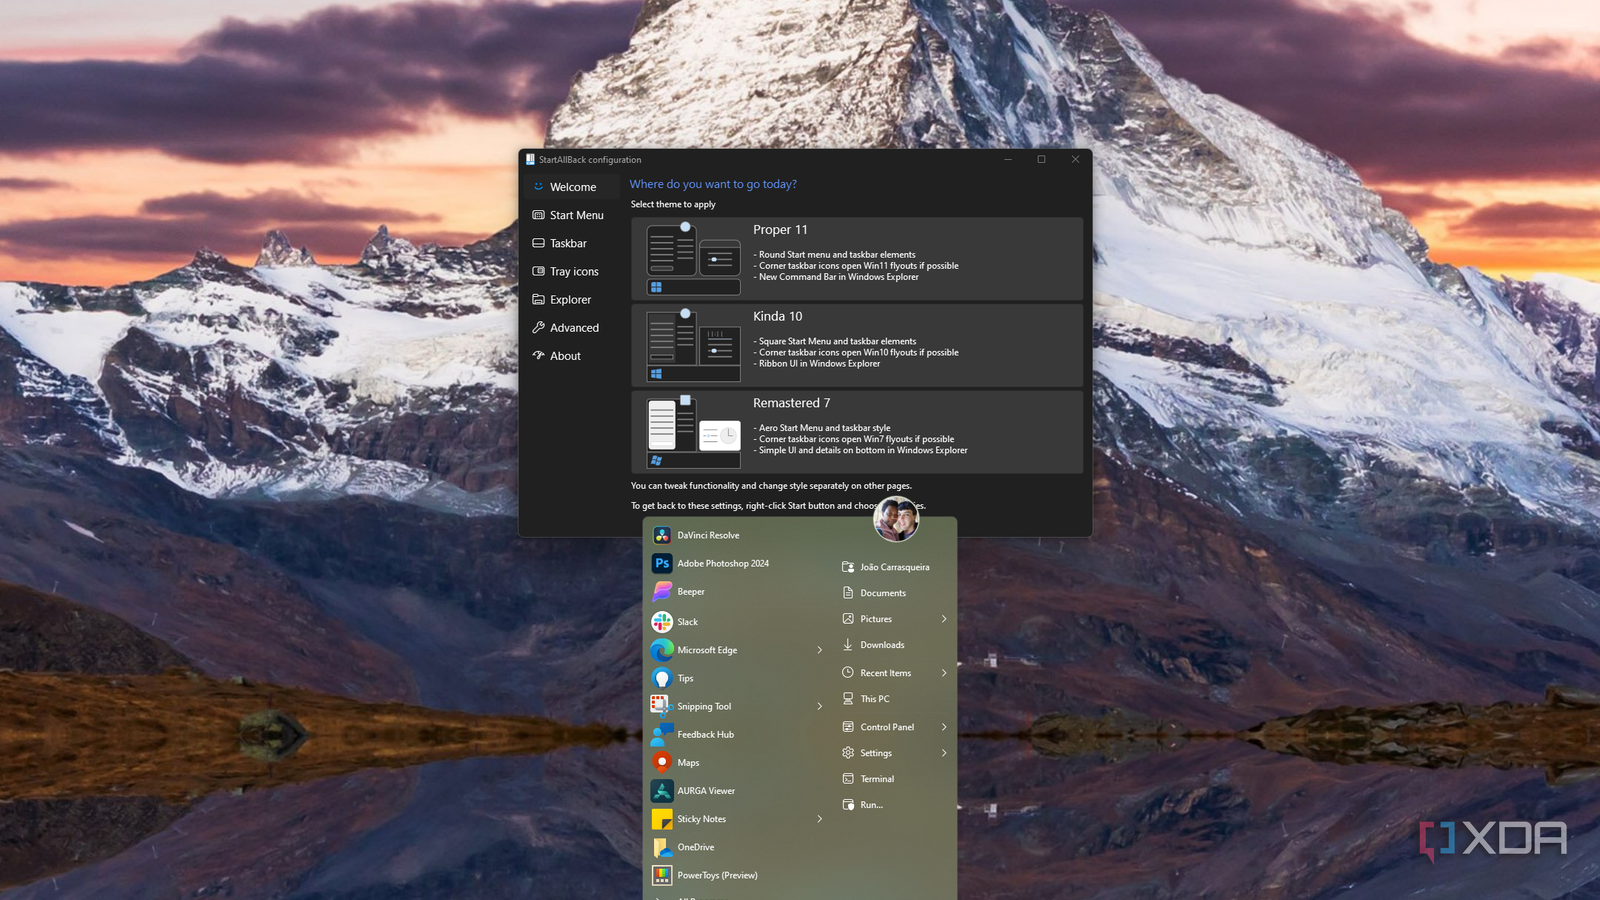Launch PowerToys (Preview)
This screenshot has height=900, width=1600.
(x=717, y=875)
